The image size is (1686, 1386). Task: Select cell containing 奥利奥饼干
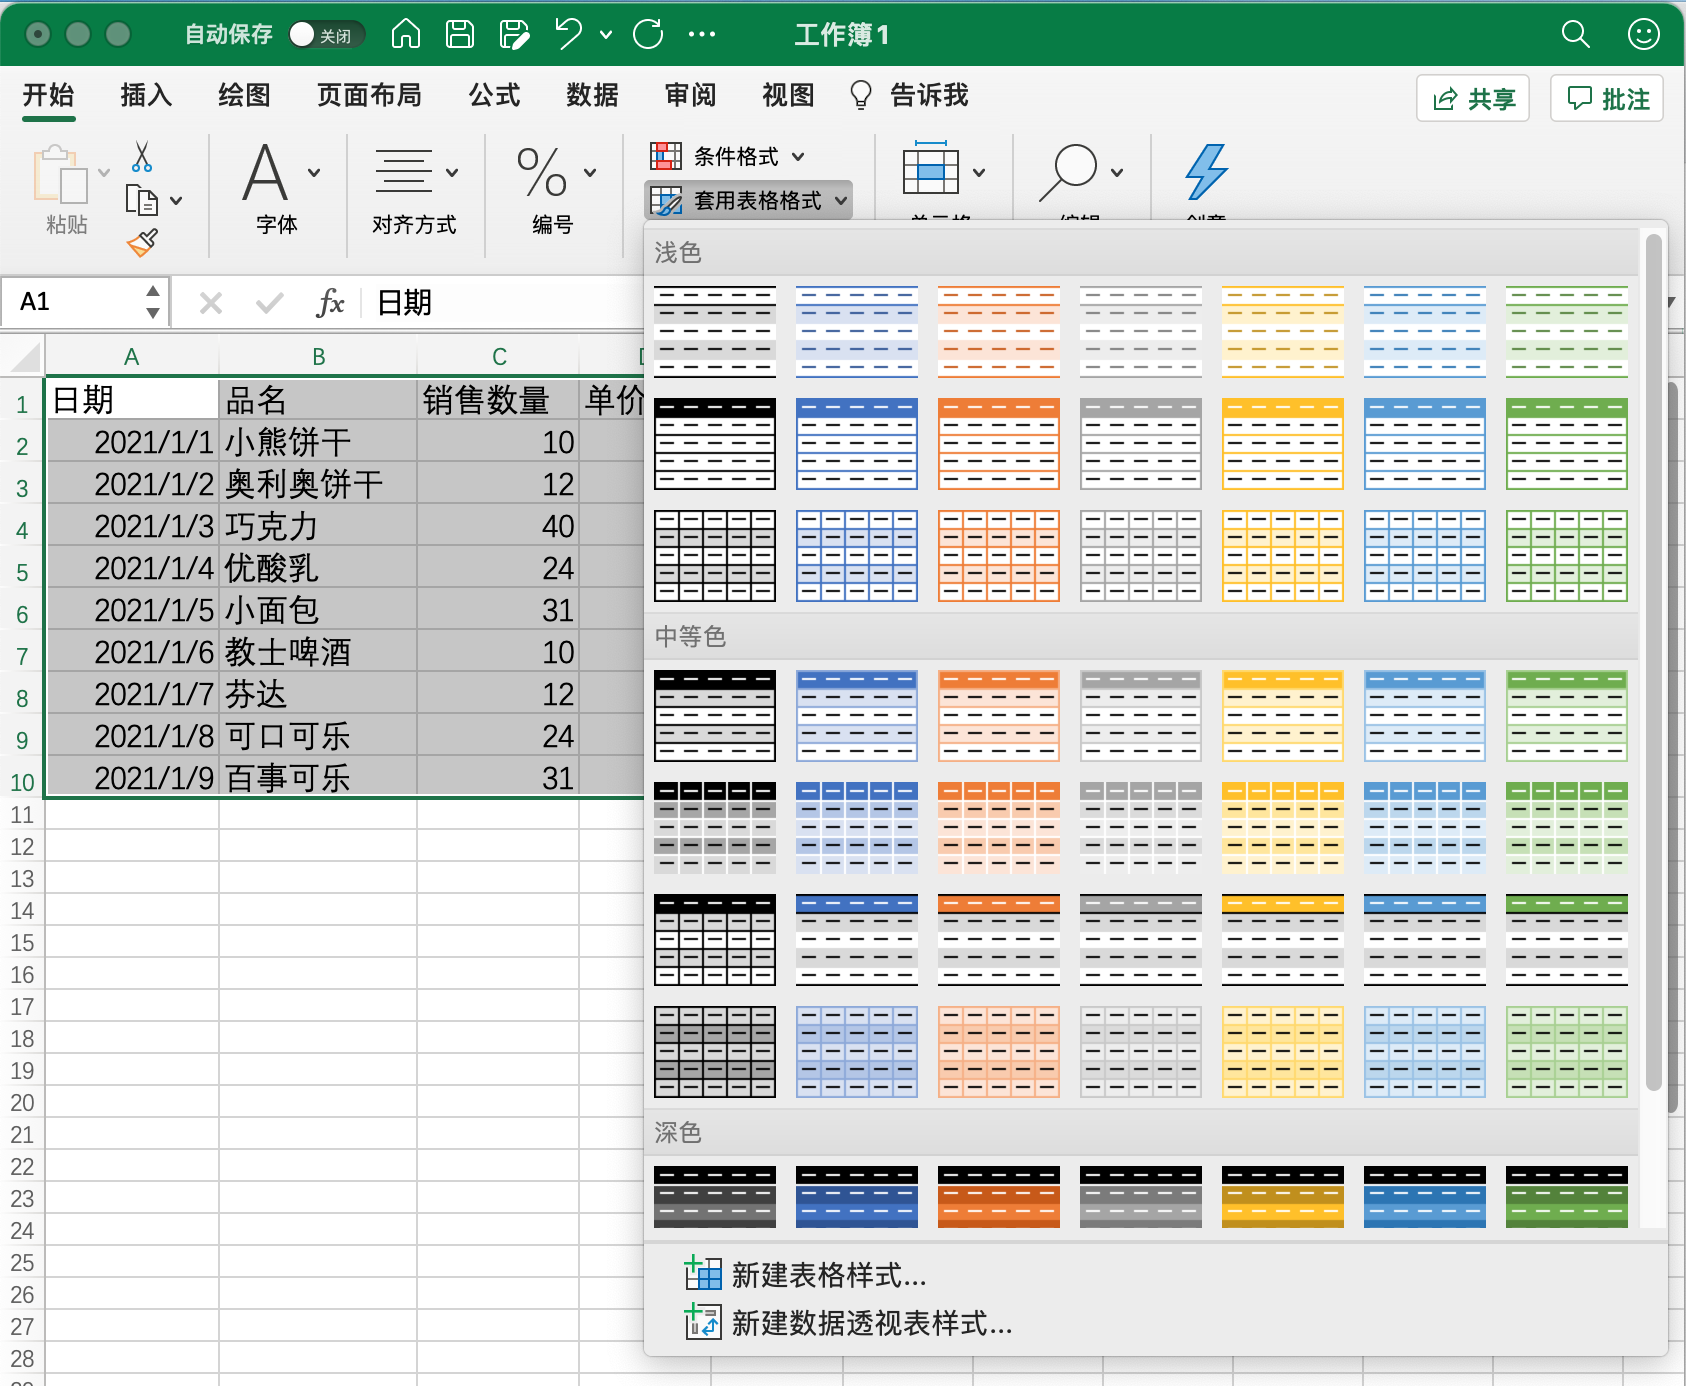click(318, 484)
